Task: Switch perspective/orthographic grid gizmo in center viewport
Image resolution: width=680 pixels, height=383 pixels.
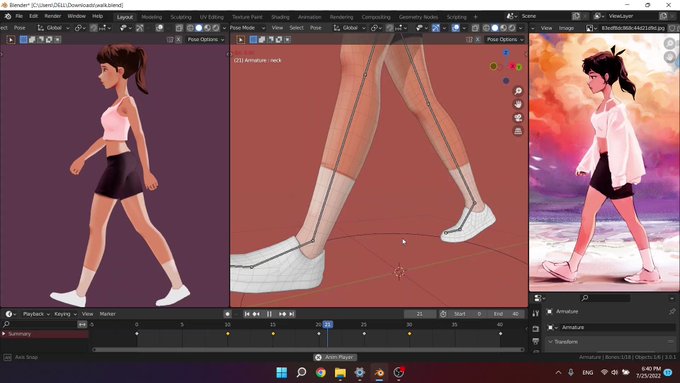Action: tap(518, 131)
